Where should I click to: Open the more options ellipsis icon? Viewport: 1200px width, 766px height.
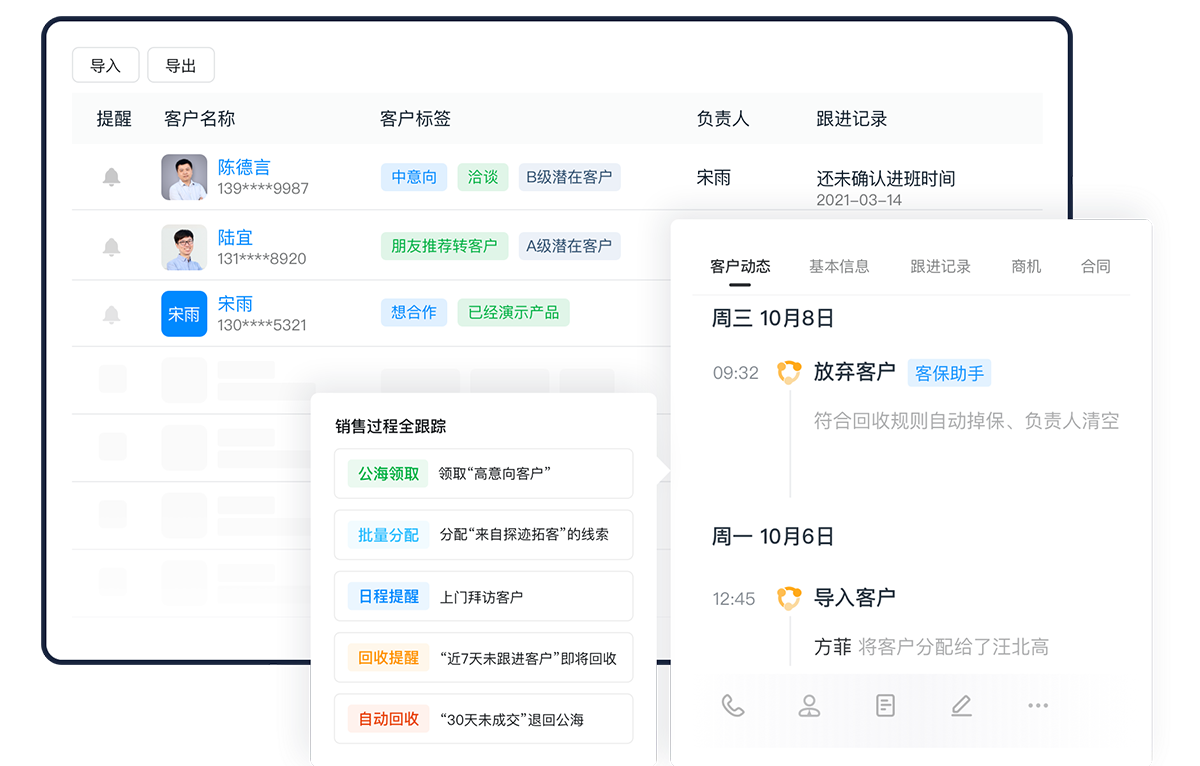tap(1038, 706)
